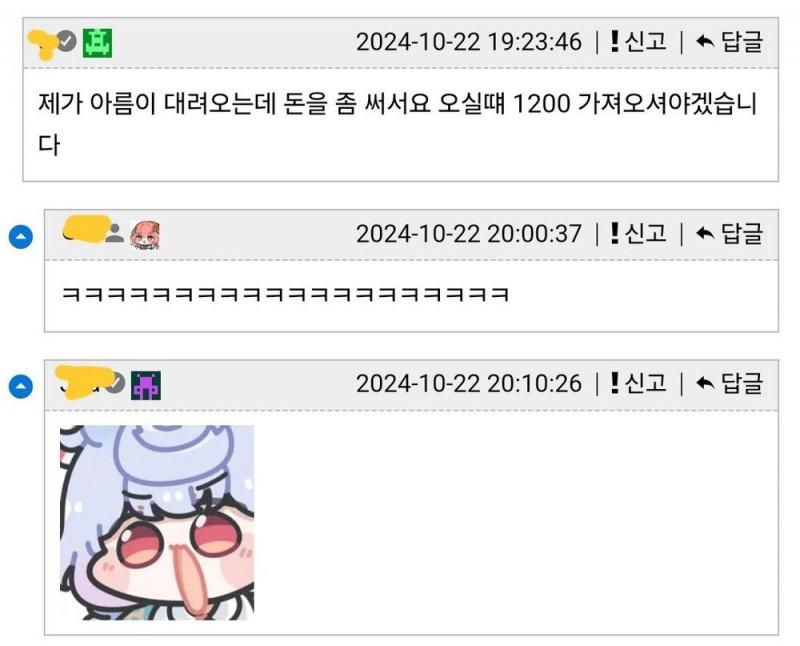
Task: Click the green pixel avatar on first comment
Action: point(97,42)
